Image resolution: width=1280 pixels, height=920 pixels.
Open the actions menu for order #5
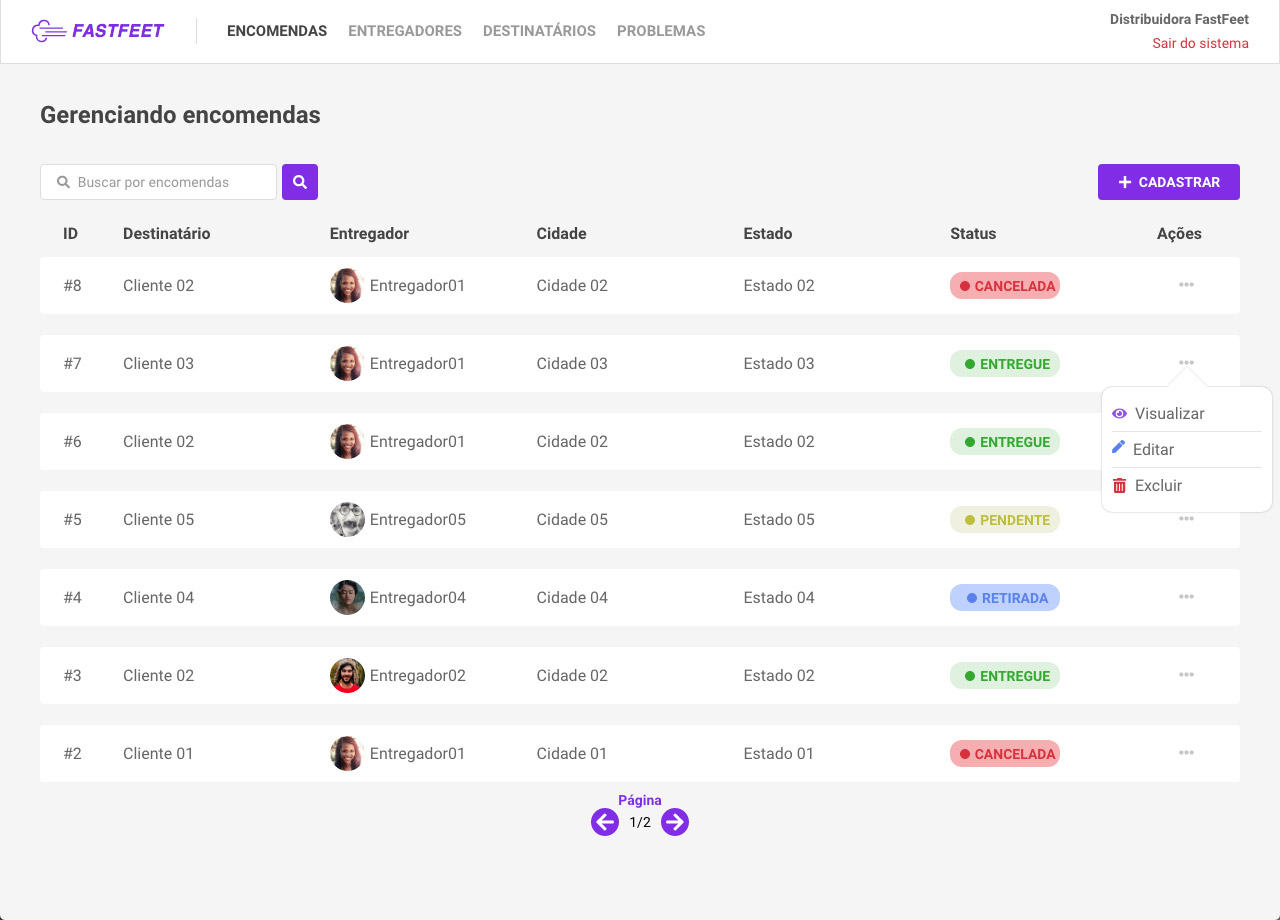coord(1186,519)
